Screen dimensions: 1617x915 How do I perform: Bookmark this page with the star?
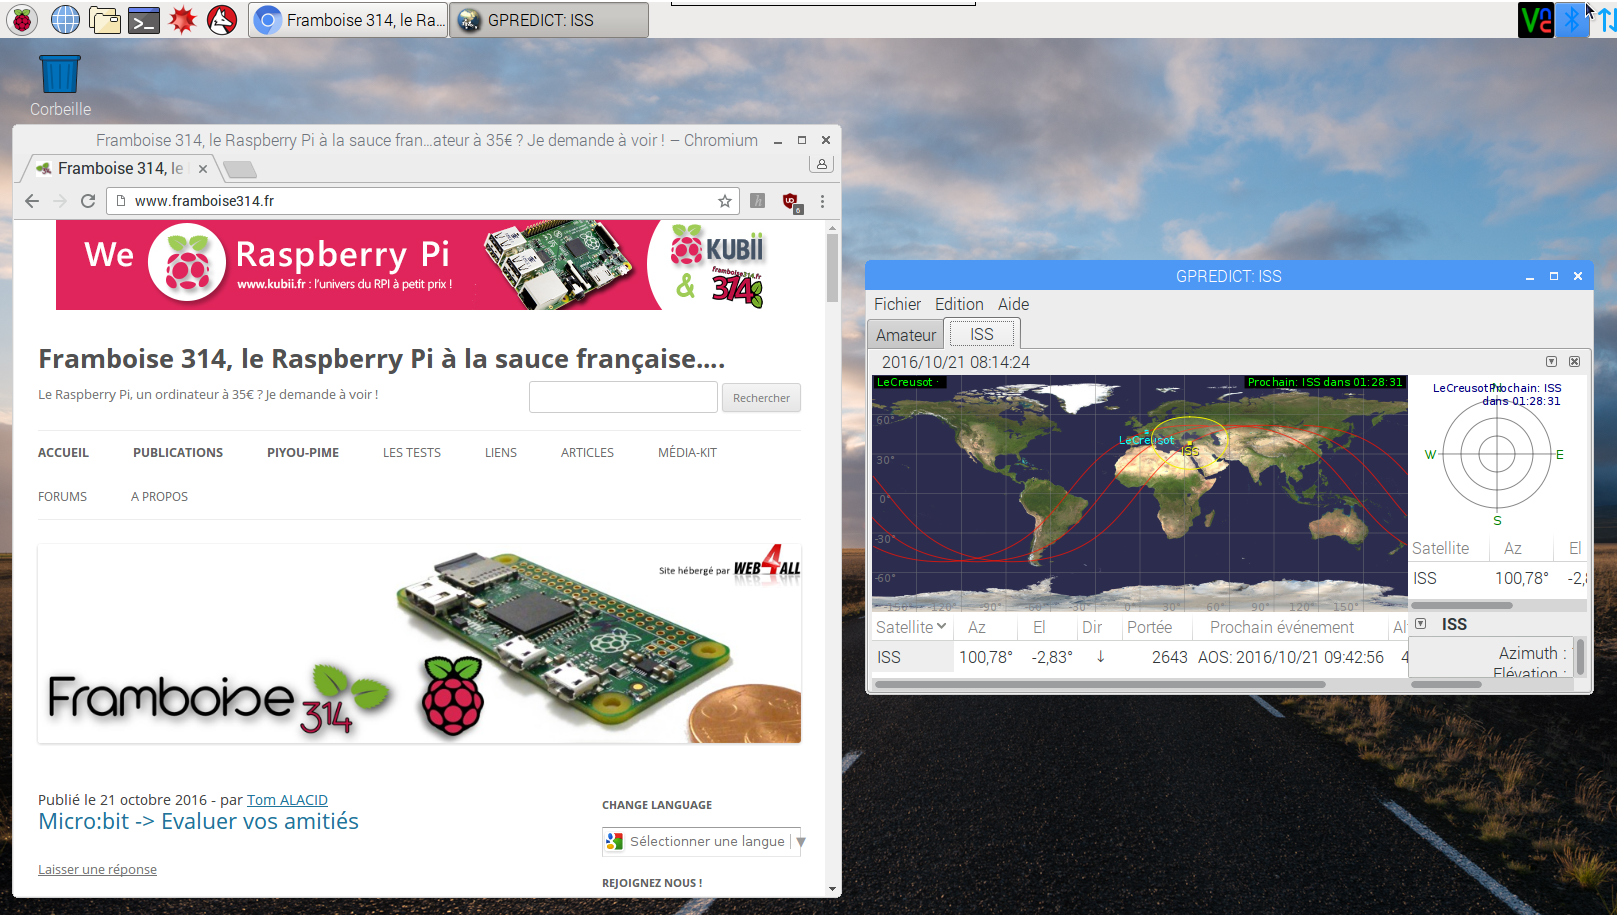click(x=725, y=201)
